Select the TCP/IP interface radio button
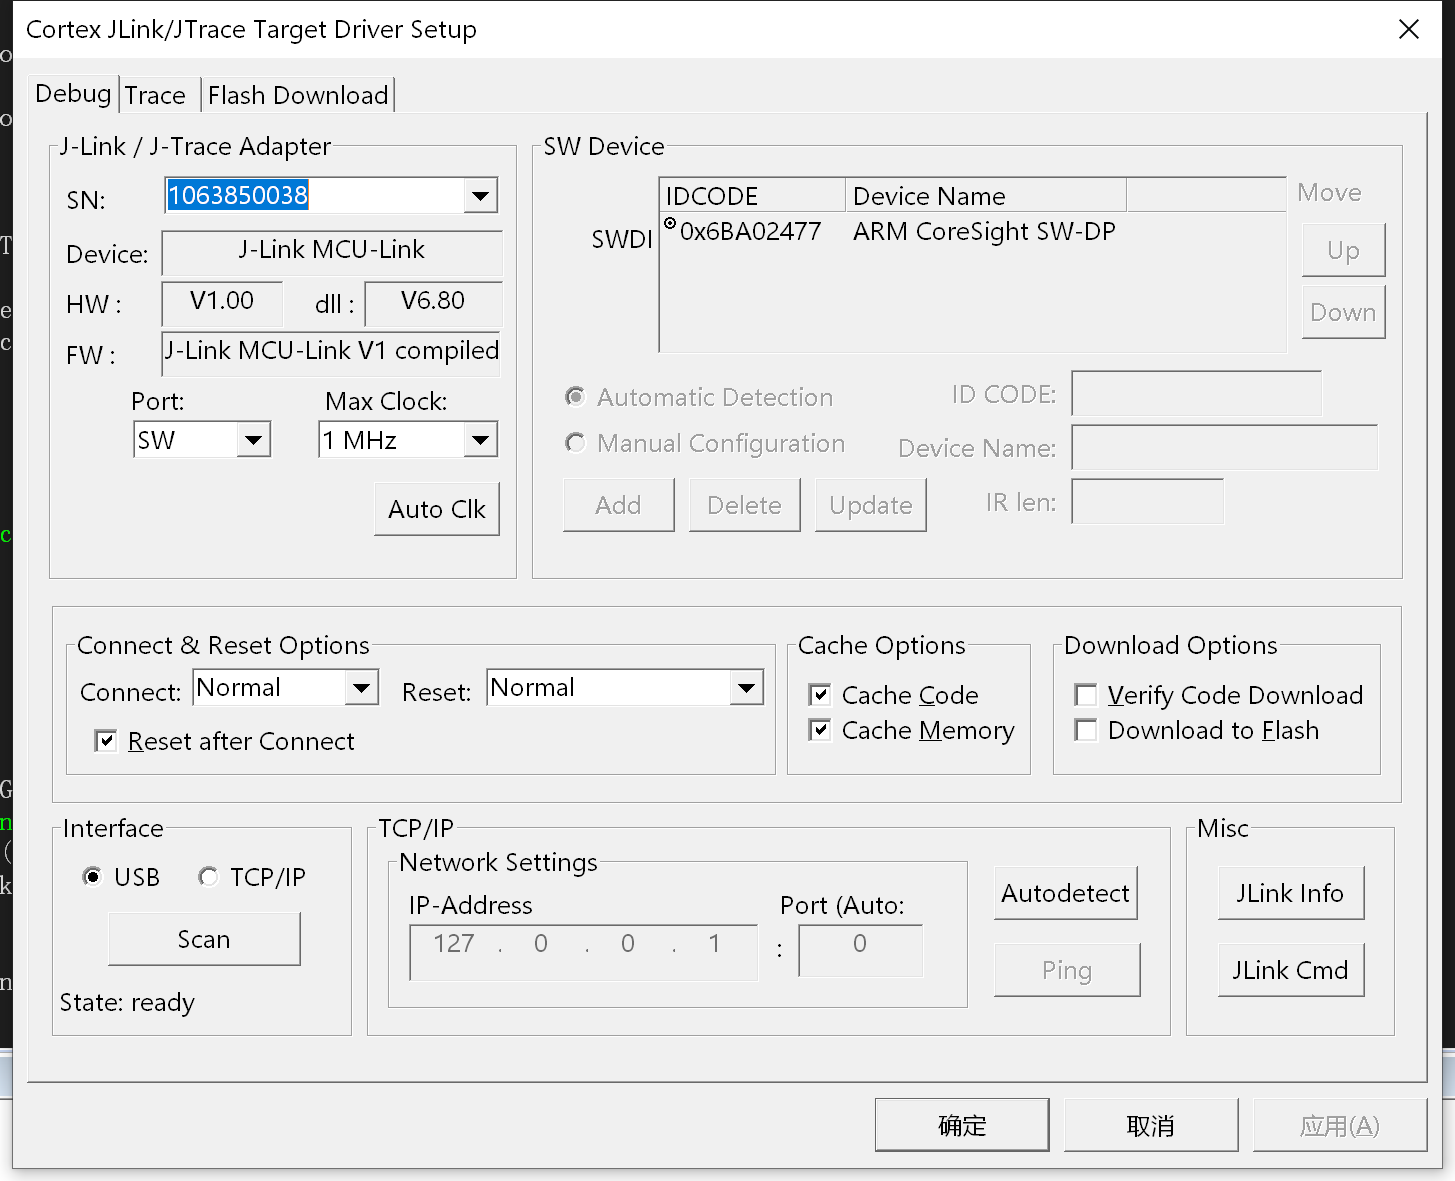Screen dimensions: 1455x1181 [208, 877]
